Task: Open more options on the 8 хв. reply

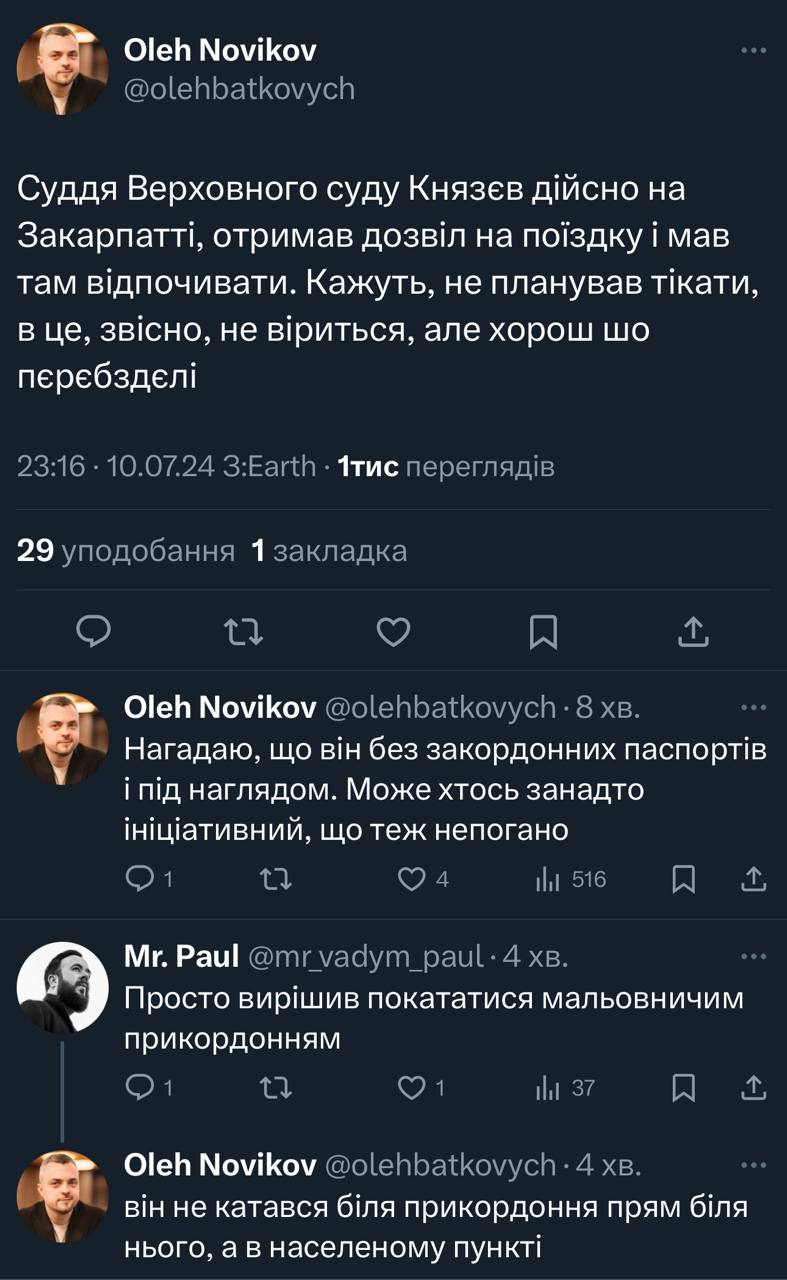Action: (x=752, y=707)
